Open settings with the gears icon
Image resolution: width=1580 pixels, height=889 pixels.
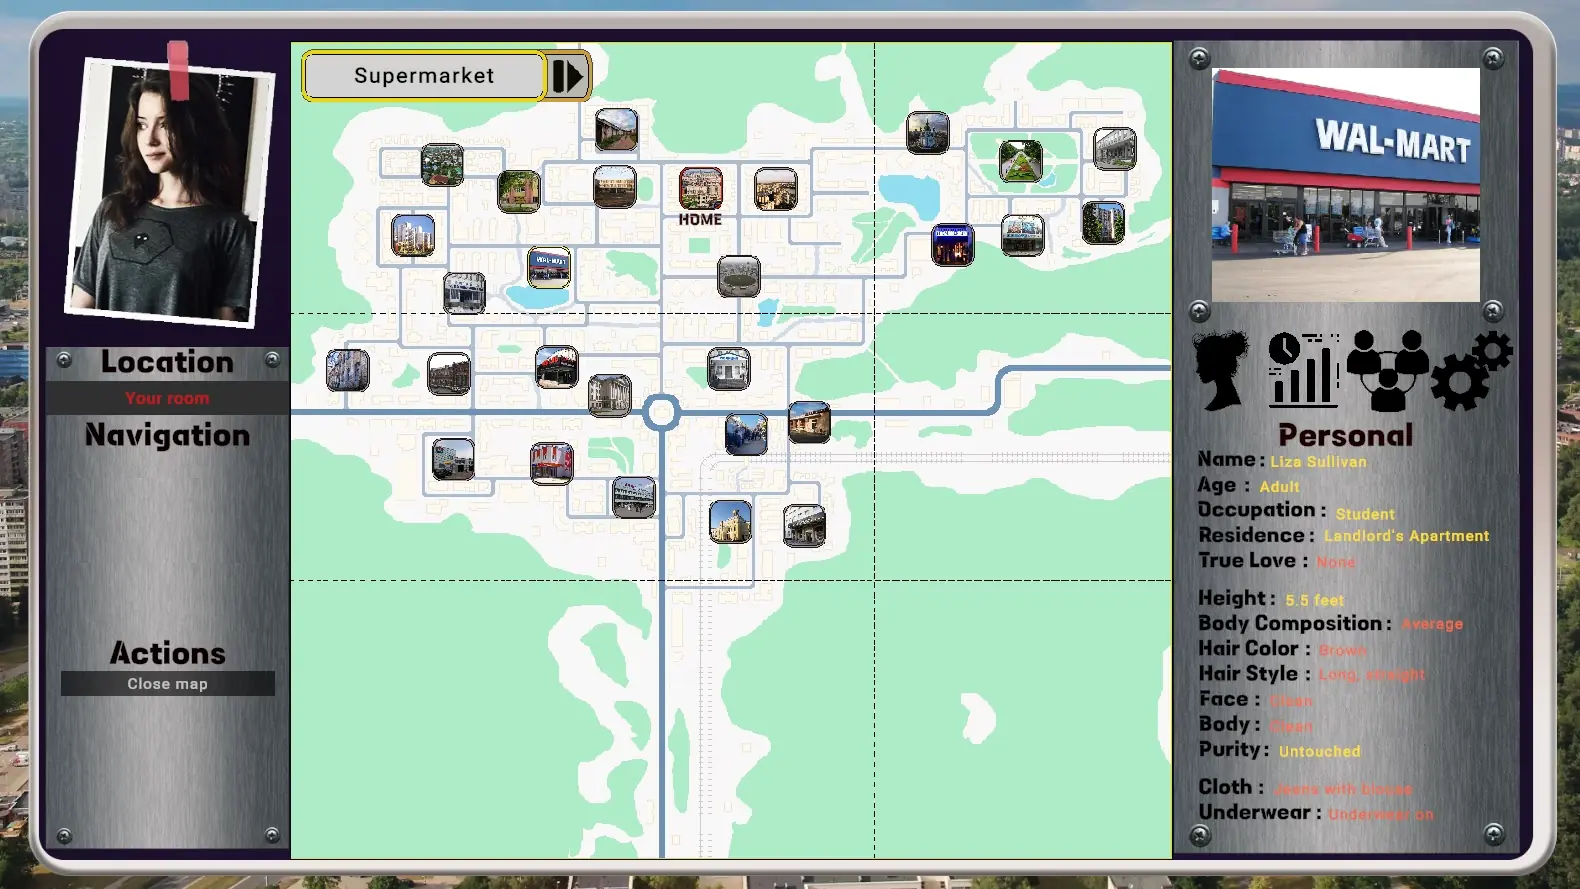(x=1471, y=370)
